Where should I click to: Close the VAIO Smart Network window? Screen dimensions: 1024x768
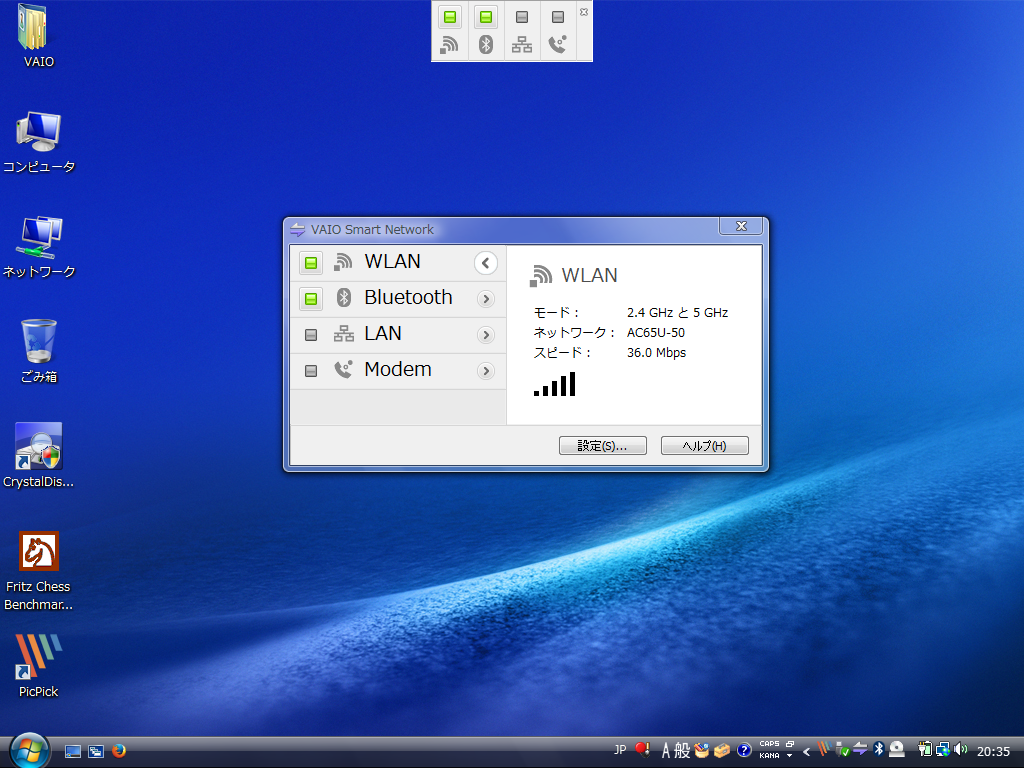tap(741, 226)
